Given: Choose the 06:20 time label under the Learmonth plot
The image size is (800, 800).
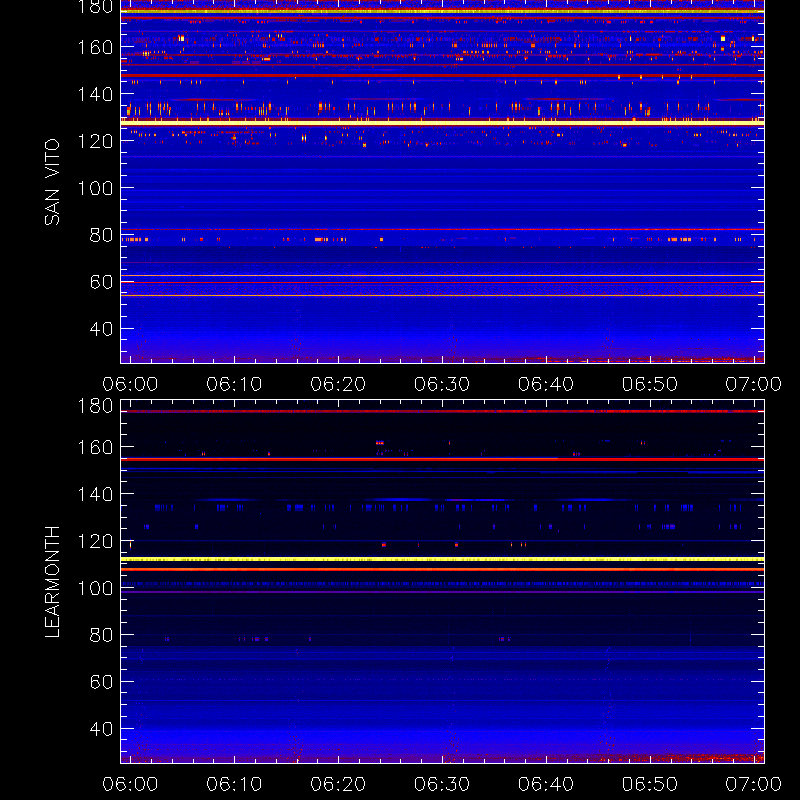Looking at the screenshot, I should 338,784.
